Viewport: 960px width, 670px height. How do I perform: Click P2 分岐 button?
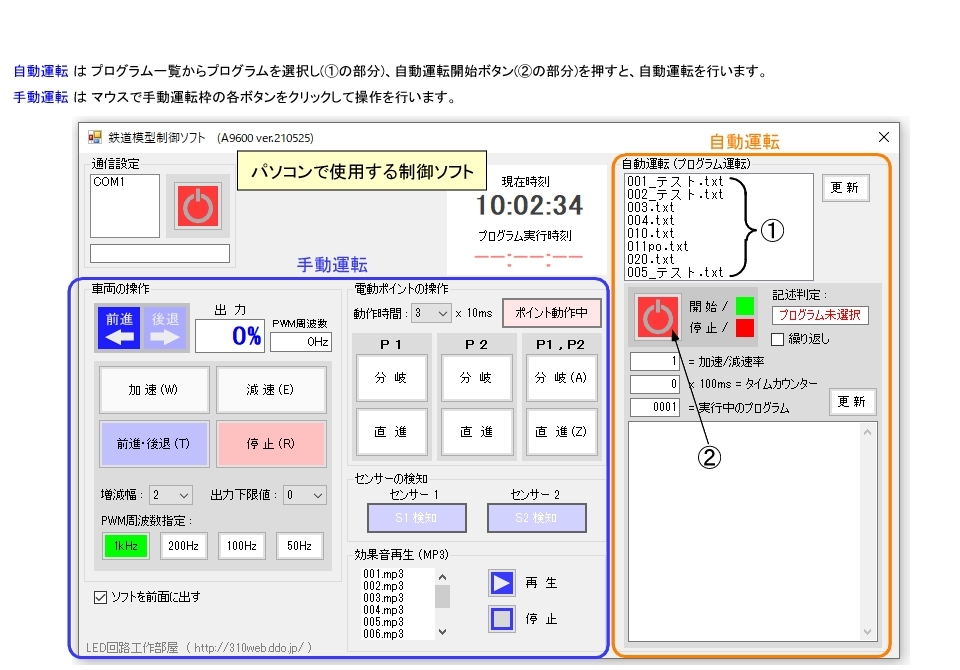(x=476, y=378)
